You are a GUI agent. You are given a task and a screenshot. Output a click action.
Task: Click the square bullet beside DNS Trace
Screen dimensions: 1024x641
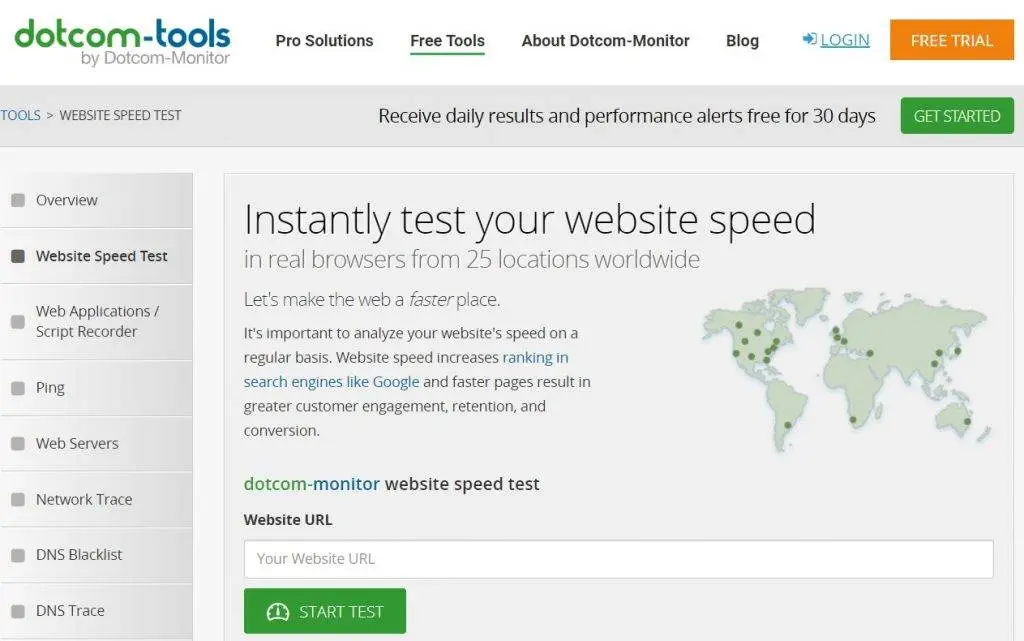click(18, 611)
